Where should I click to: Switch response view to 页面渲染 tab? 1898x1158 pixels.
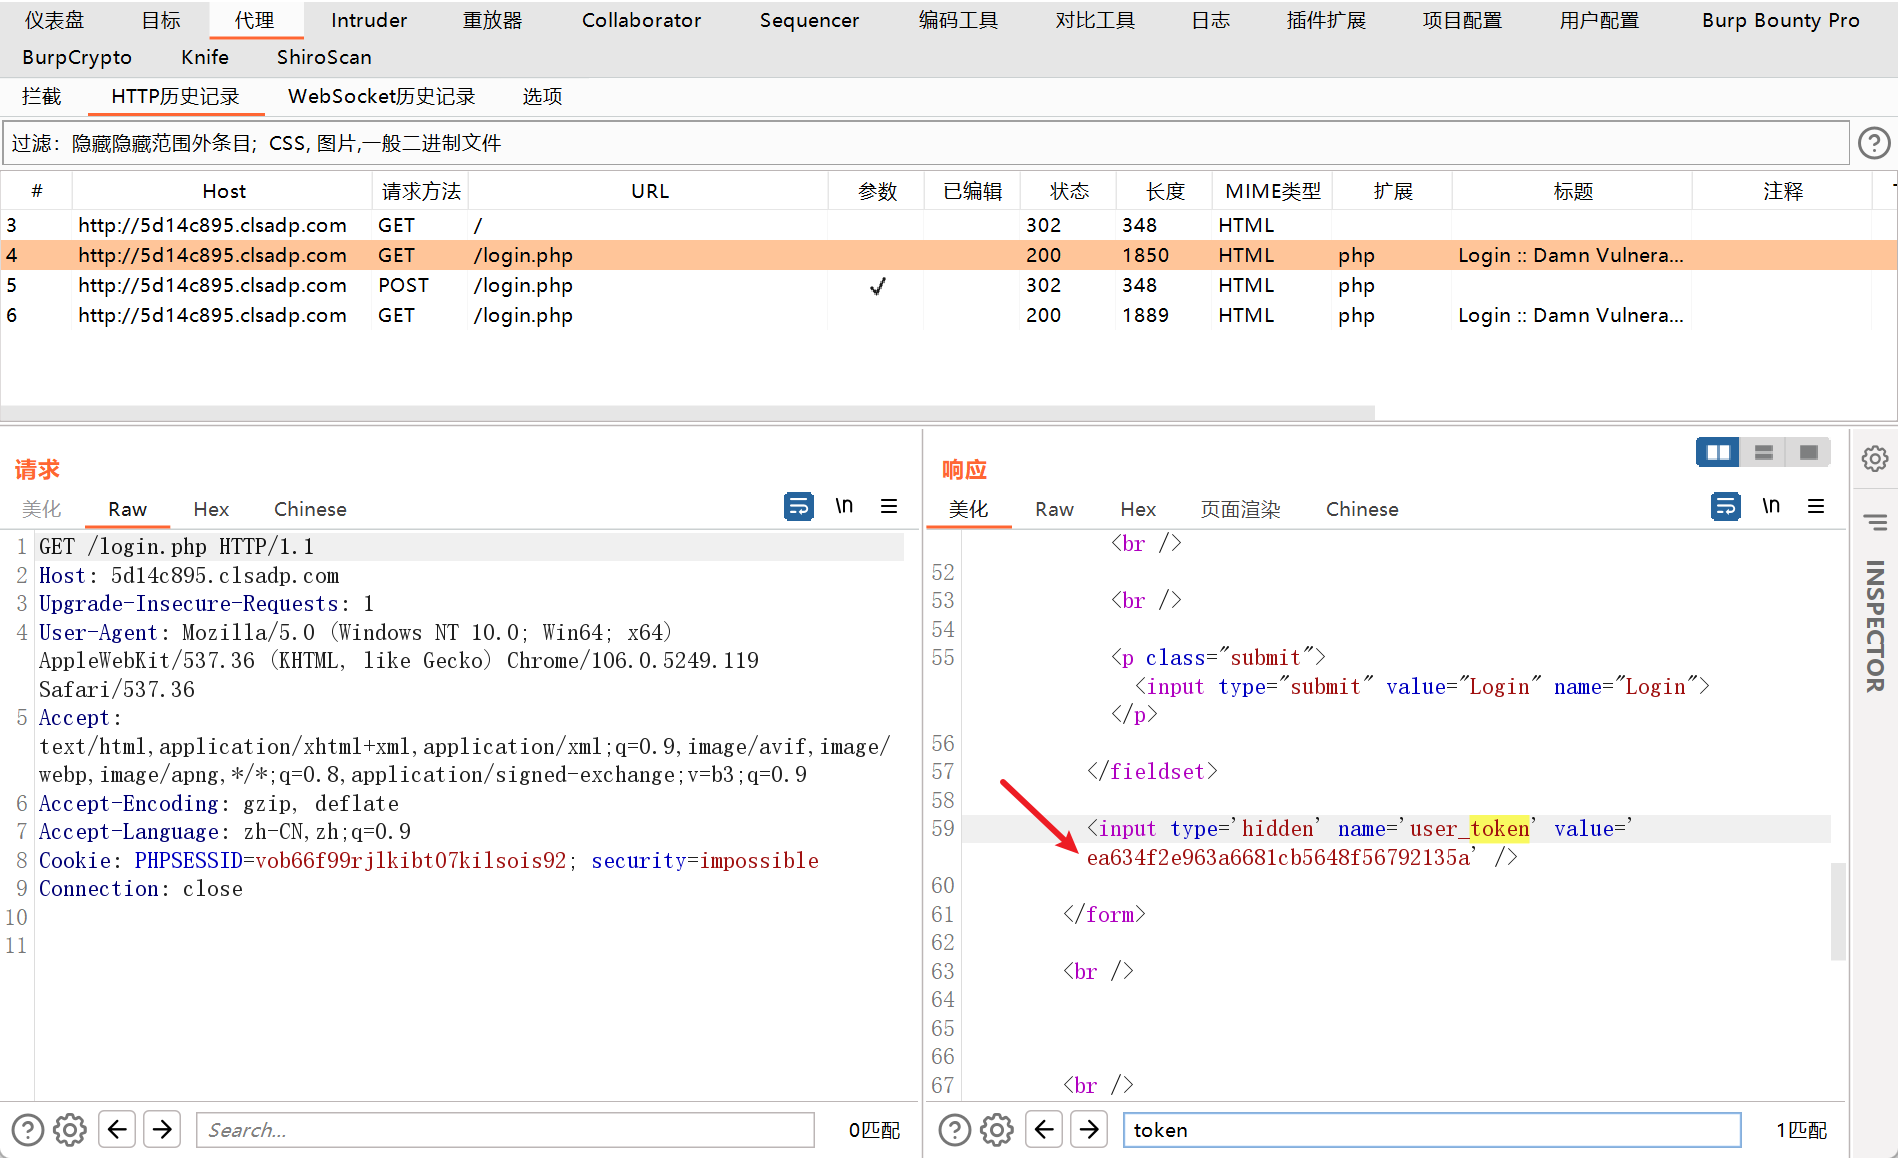[1240, 509]
